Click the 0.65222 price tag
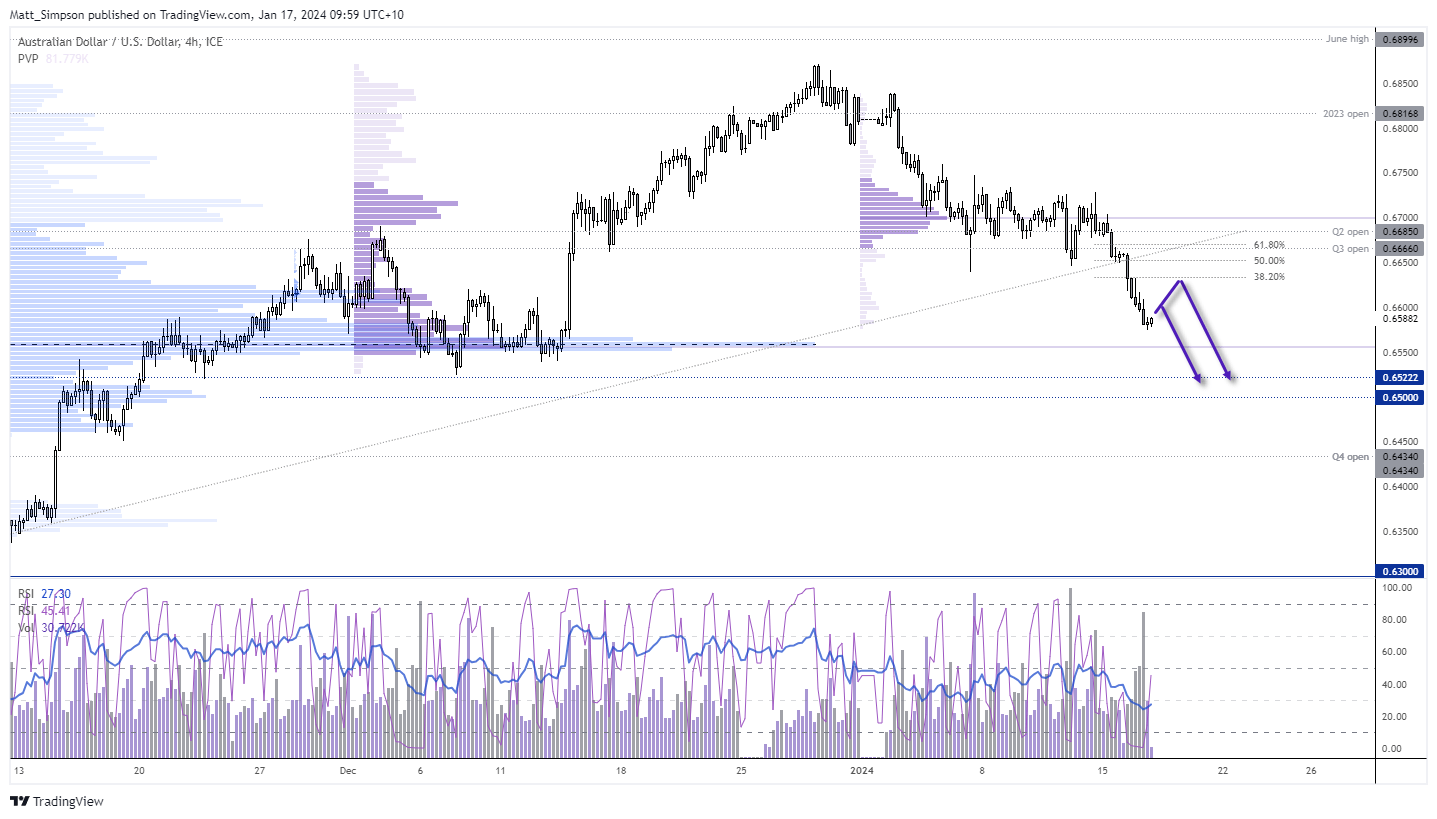This screenshot has height=819, width=1437. [1402, 378]
